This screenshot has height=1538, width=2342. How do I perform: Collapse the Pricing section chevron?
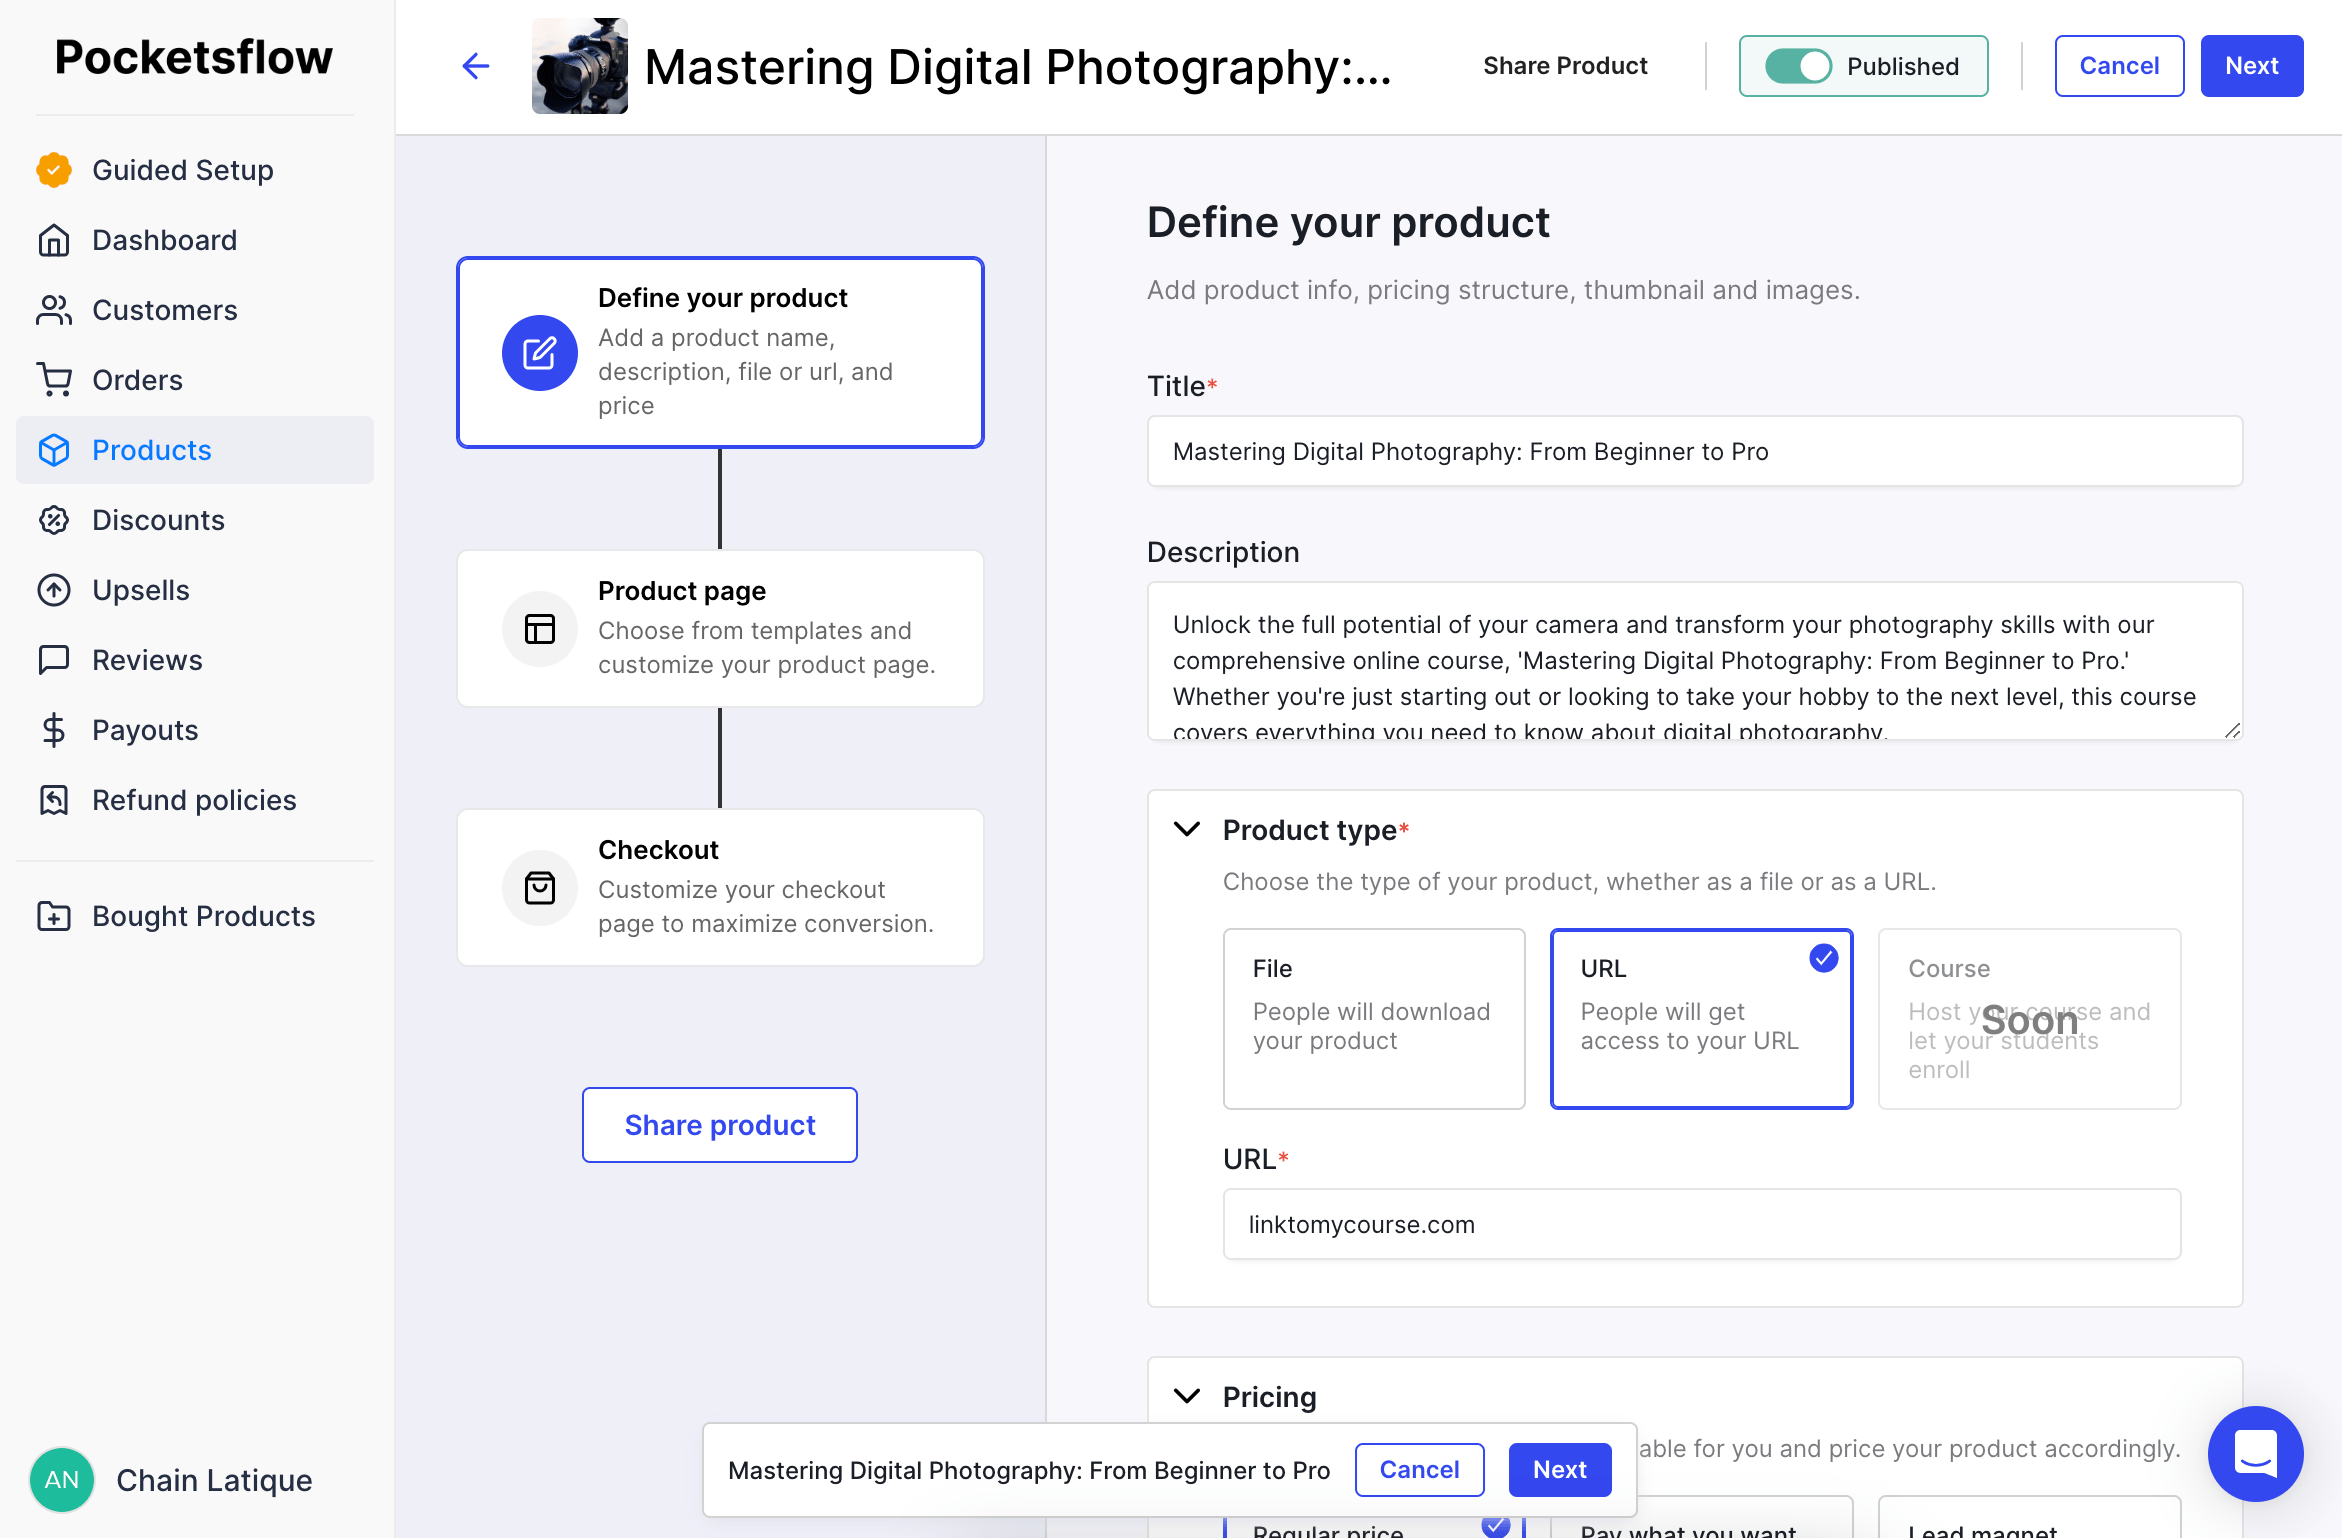(1187, 1396)
